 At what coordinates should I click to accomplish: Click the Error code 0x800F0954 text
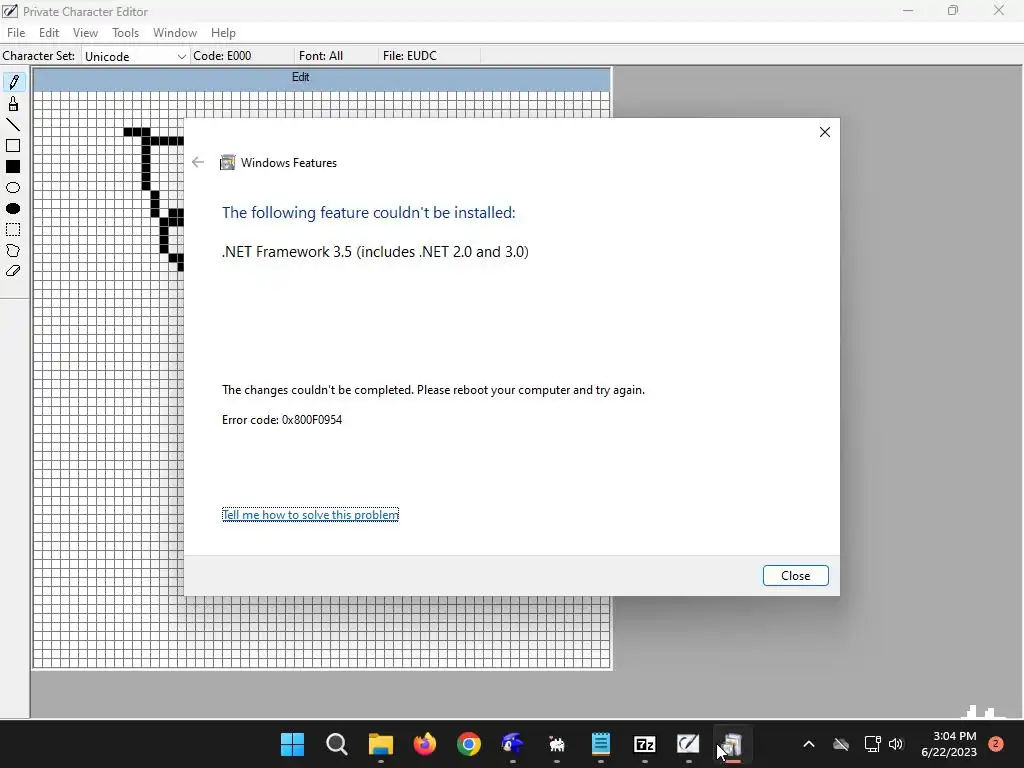click(x=282, y=420)
